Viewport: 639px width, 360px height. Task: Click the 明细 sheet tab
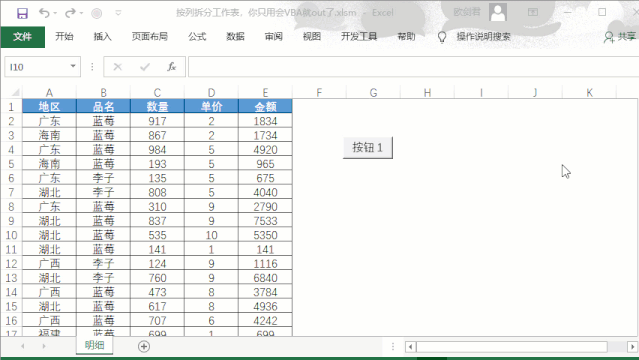95,345
